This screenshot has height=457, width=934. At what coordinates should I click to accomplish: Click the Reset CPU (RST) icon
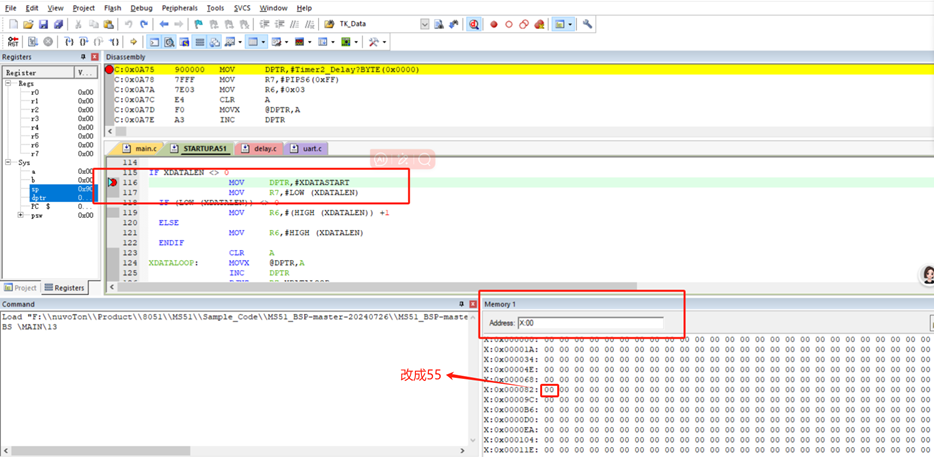13,42
